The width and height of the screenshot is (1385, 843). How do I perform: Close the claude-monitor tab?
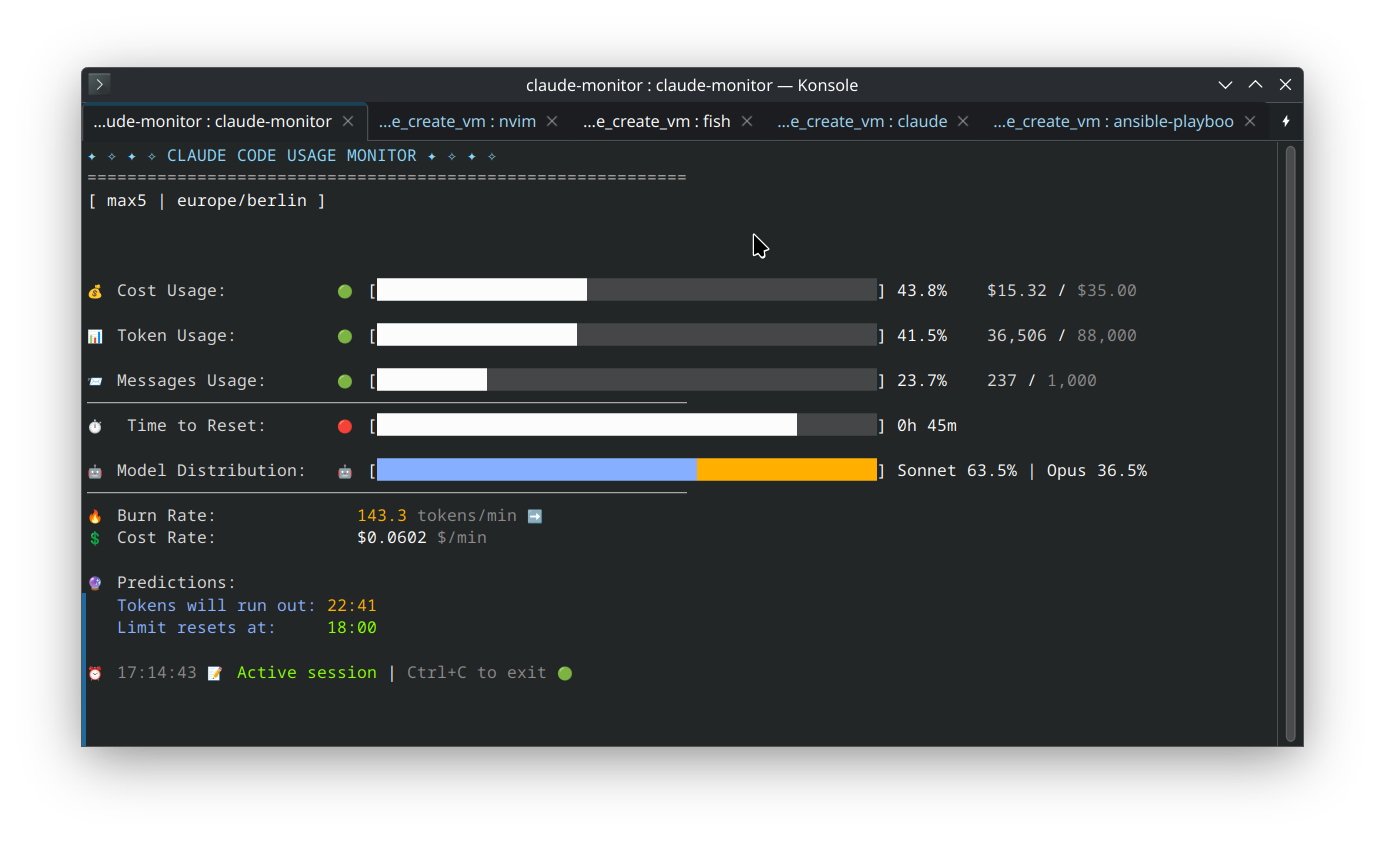click(348, 121)
